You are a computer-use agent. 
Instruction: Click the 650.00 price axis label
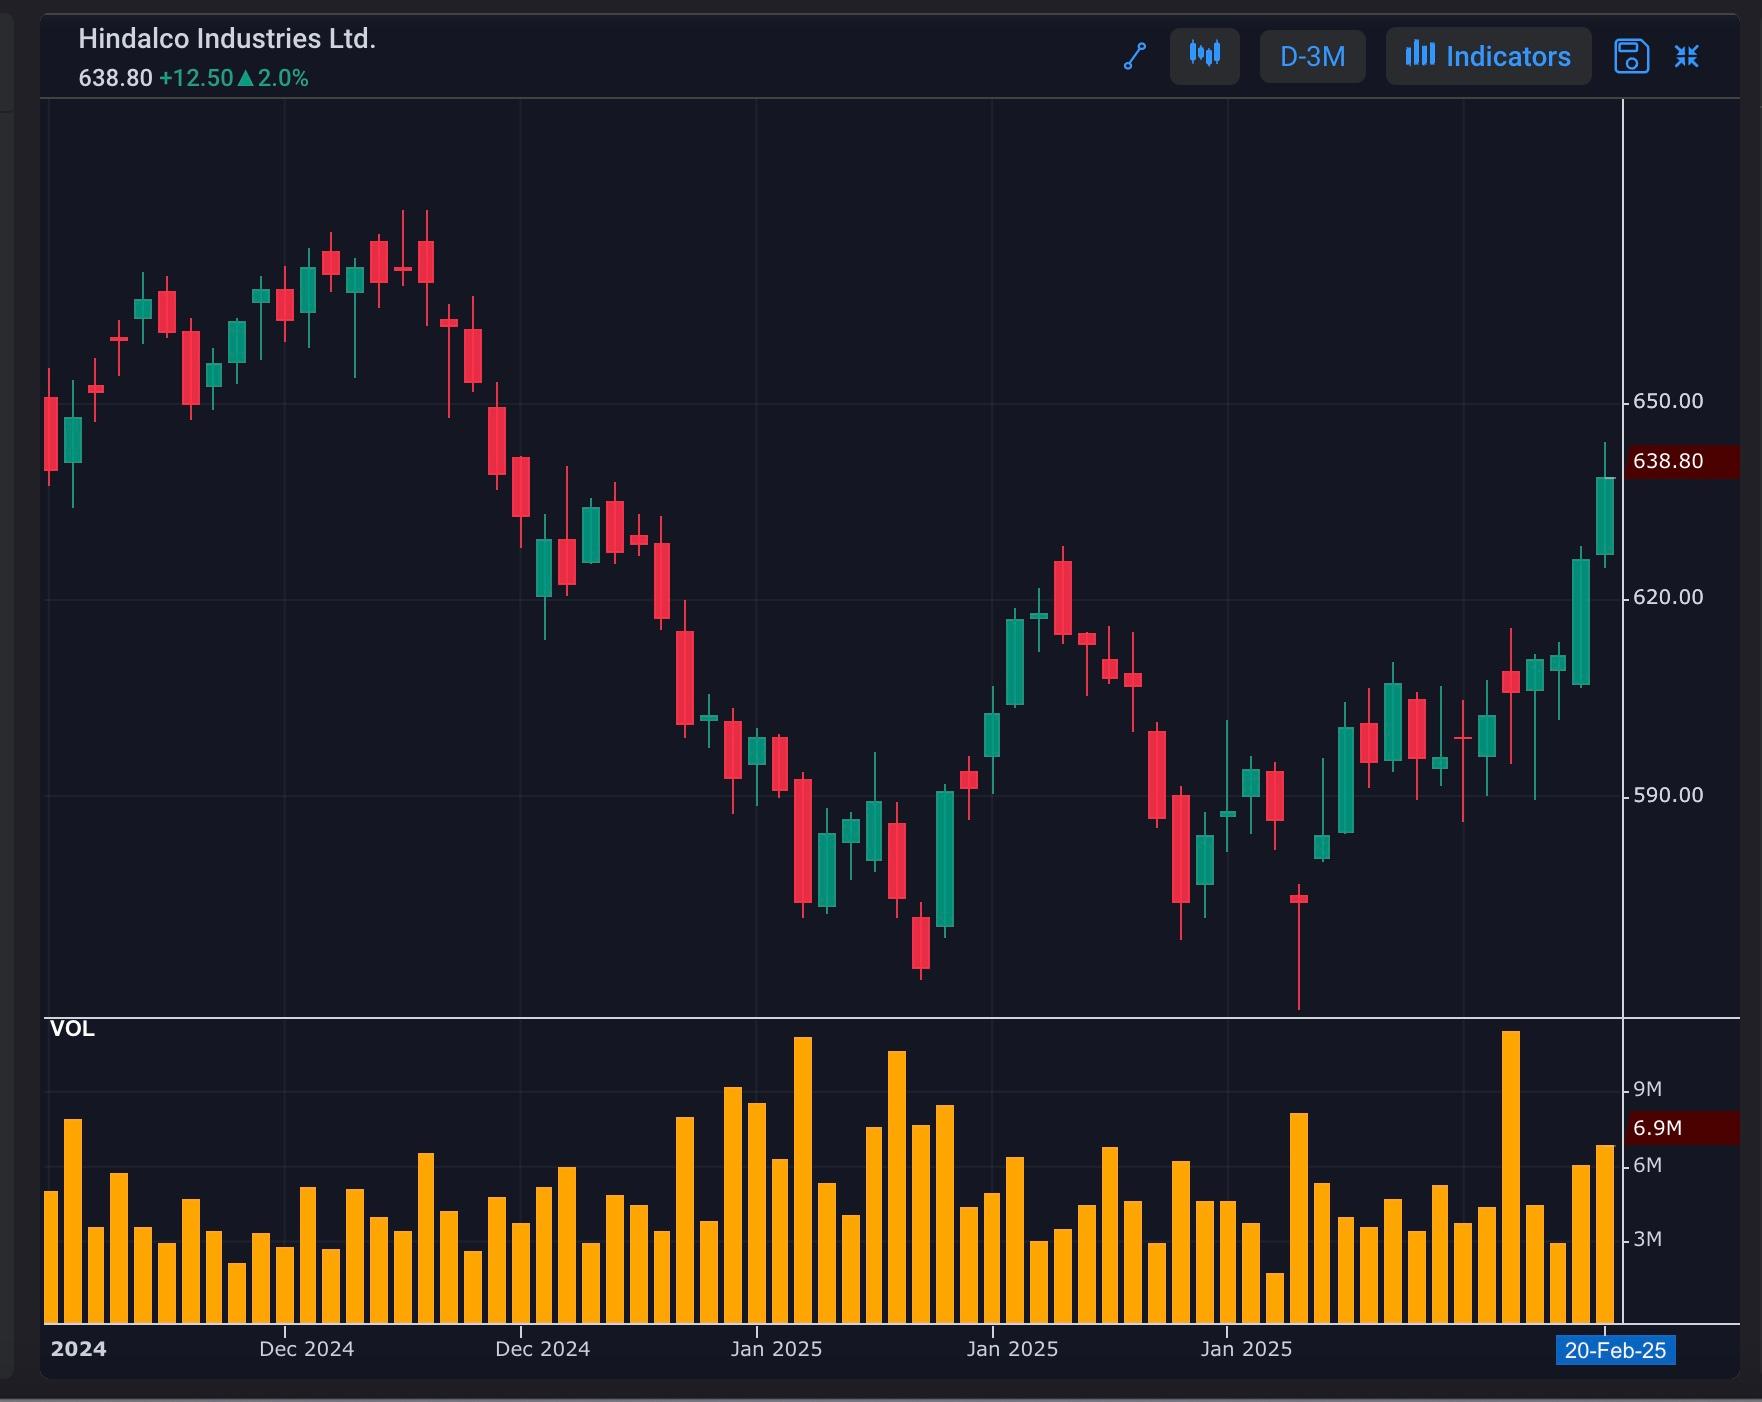1668,401
